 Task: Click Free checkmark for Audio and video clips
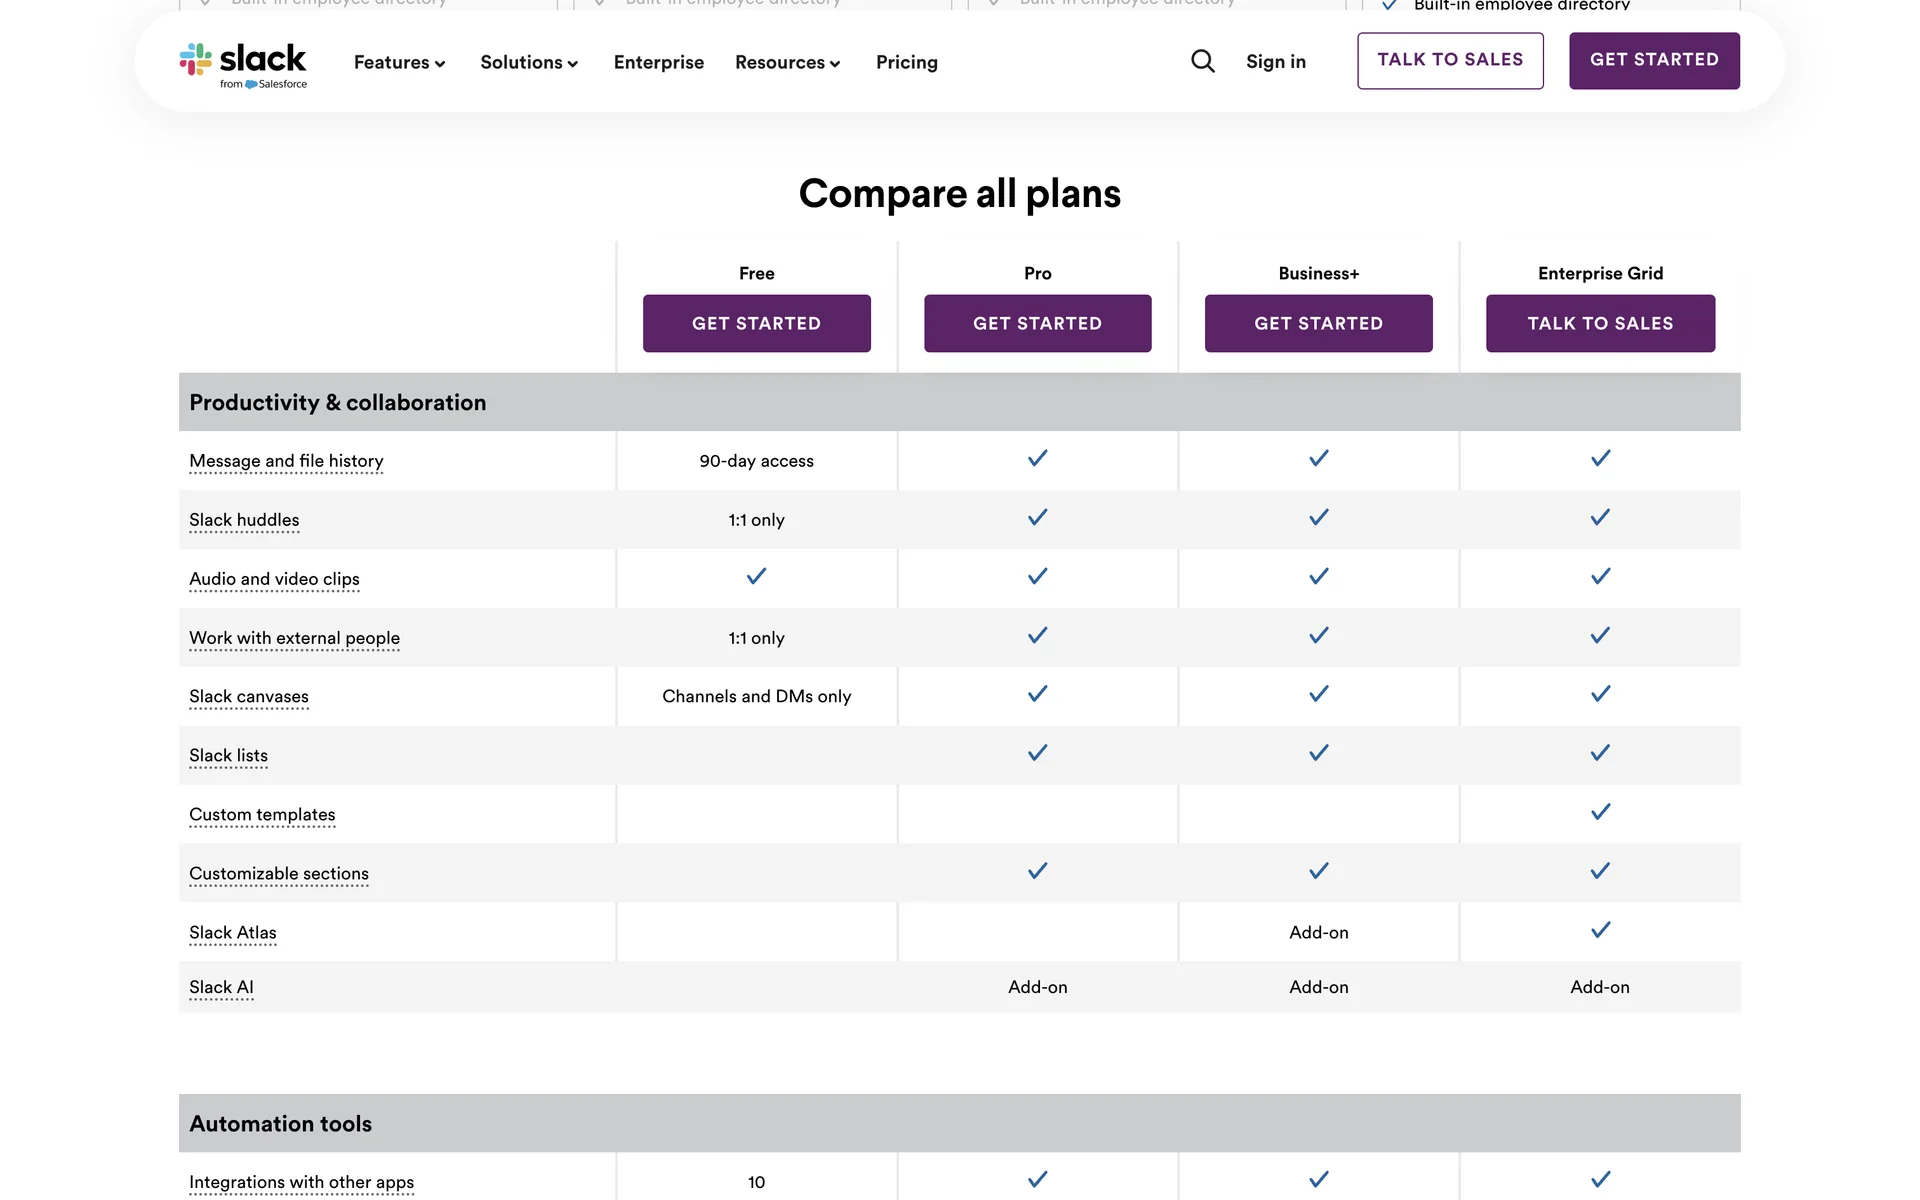[x=756, y=577]
